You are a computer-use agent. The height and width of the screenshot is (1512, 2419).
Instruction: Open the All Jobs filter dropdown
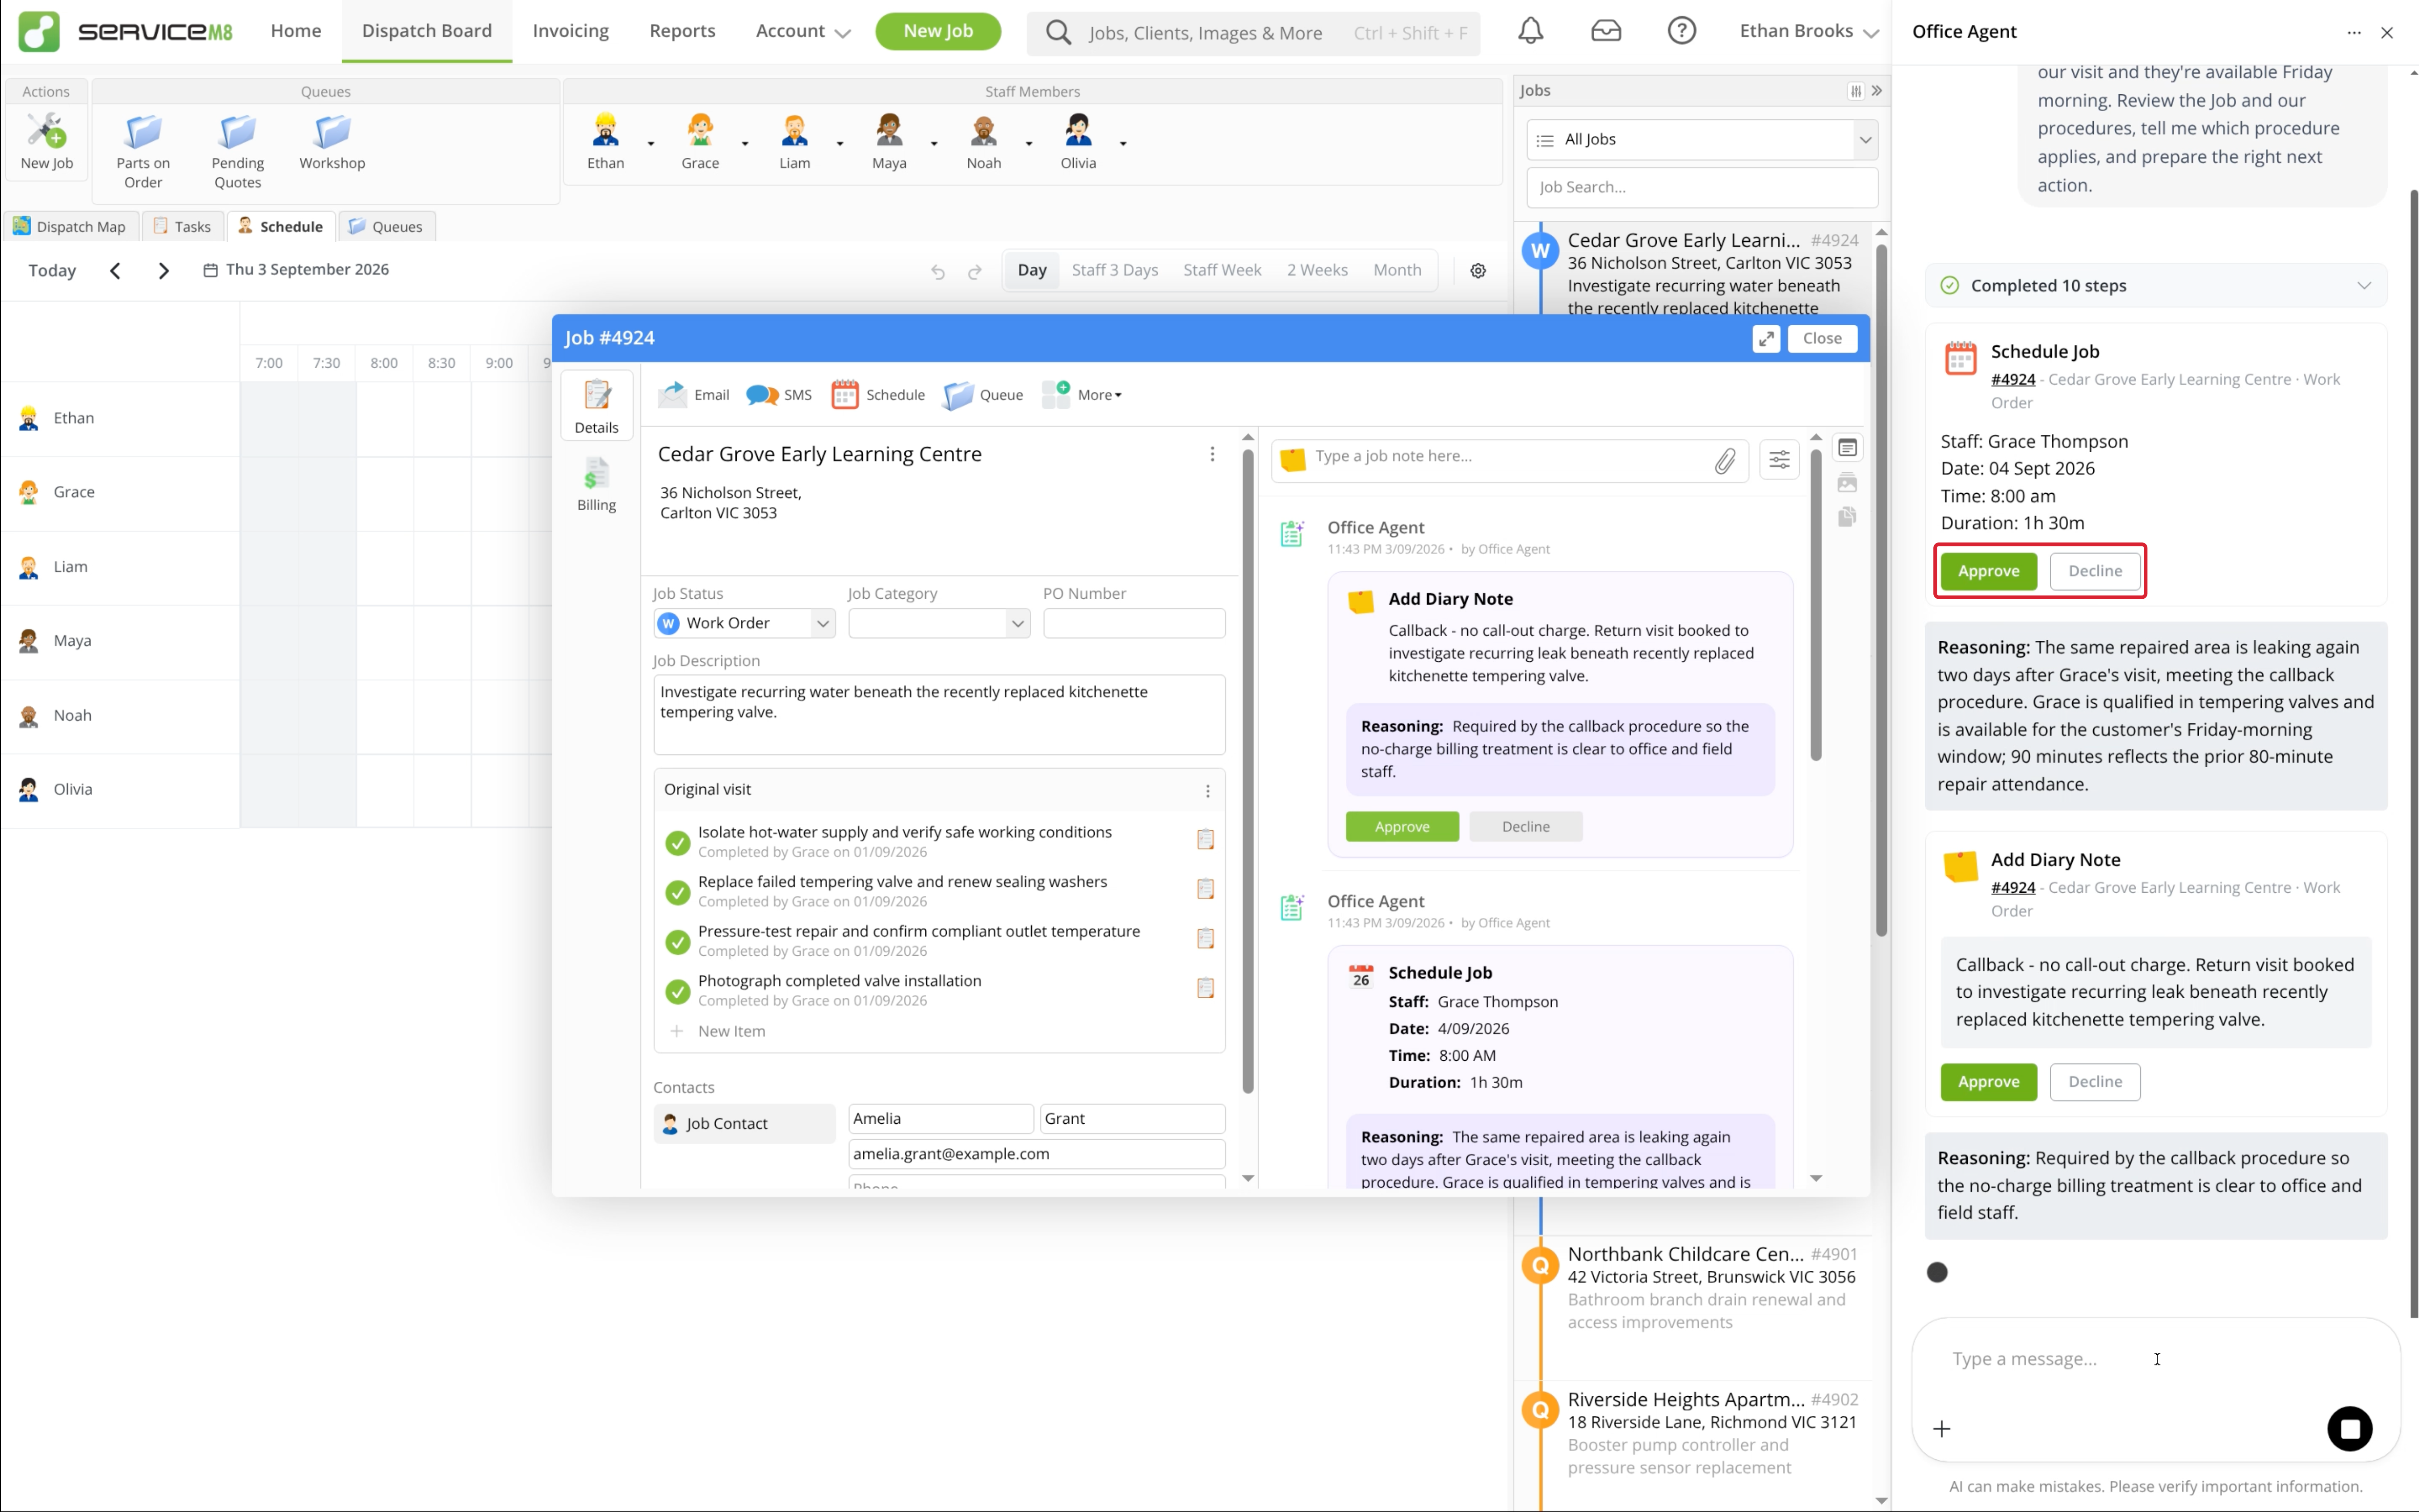pyautogui.click(x=1702, y=139)
